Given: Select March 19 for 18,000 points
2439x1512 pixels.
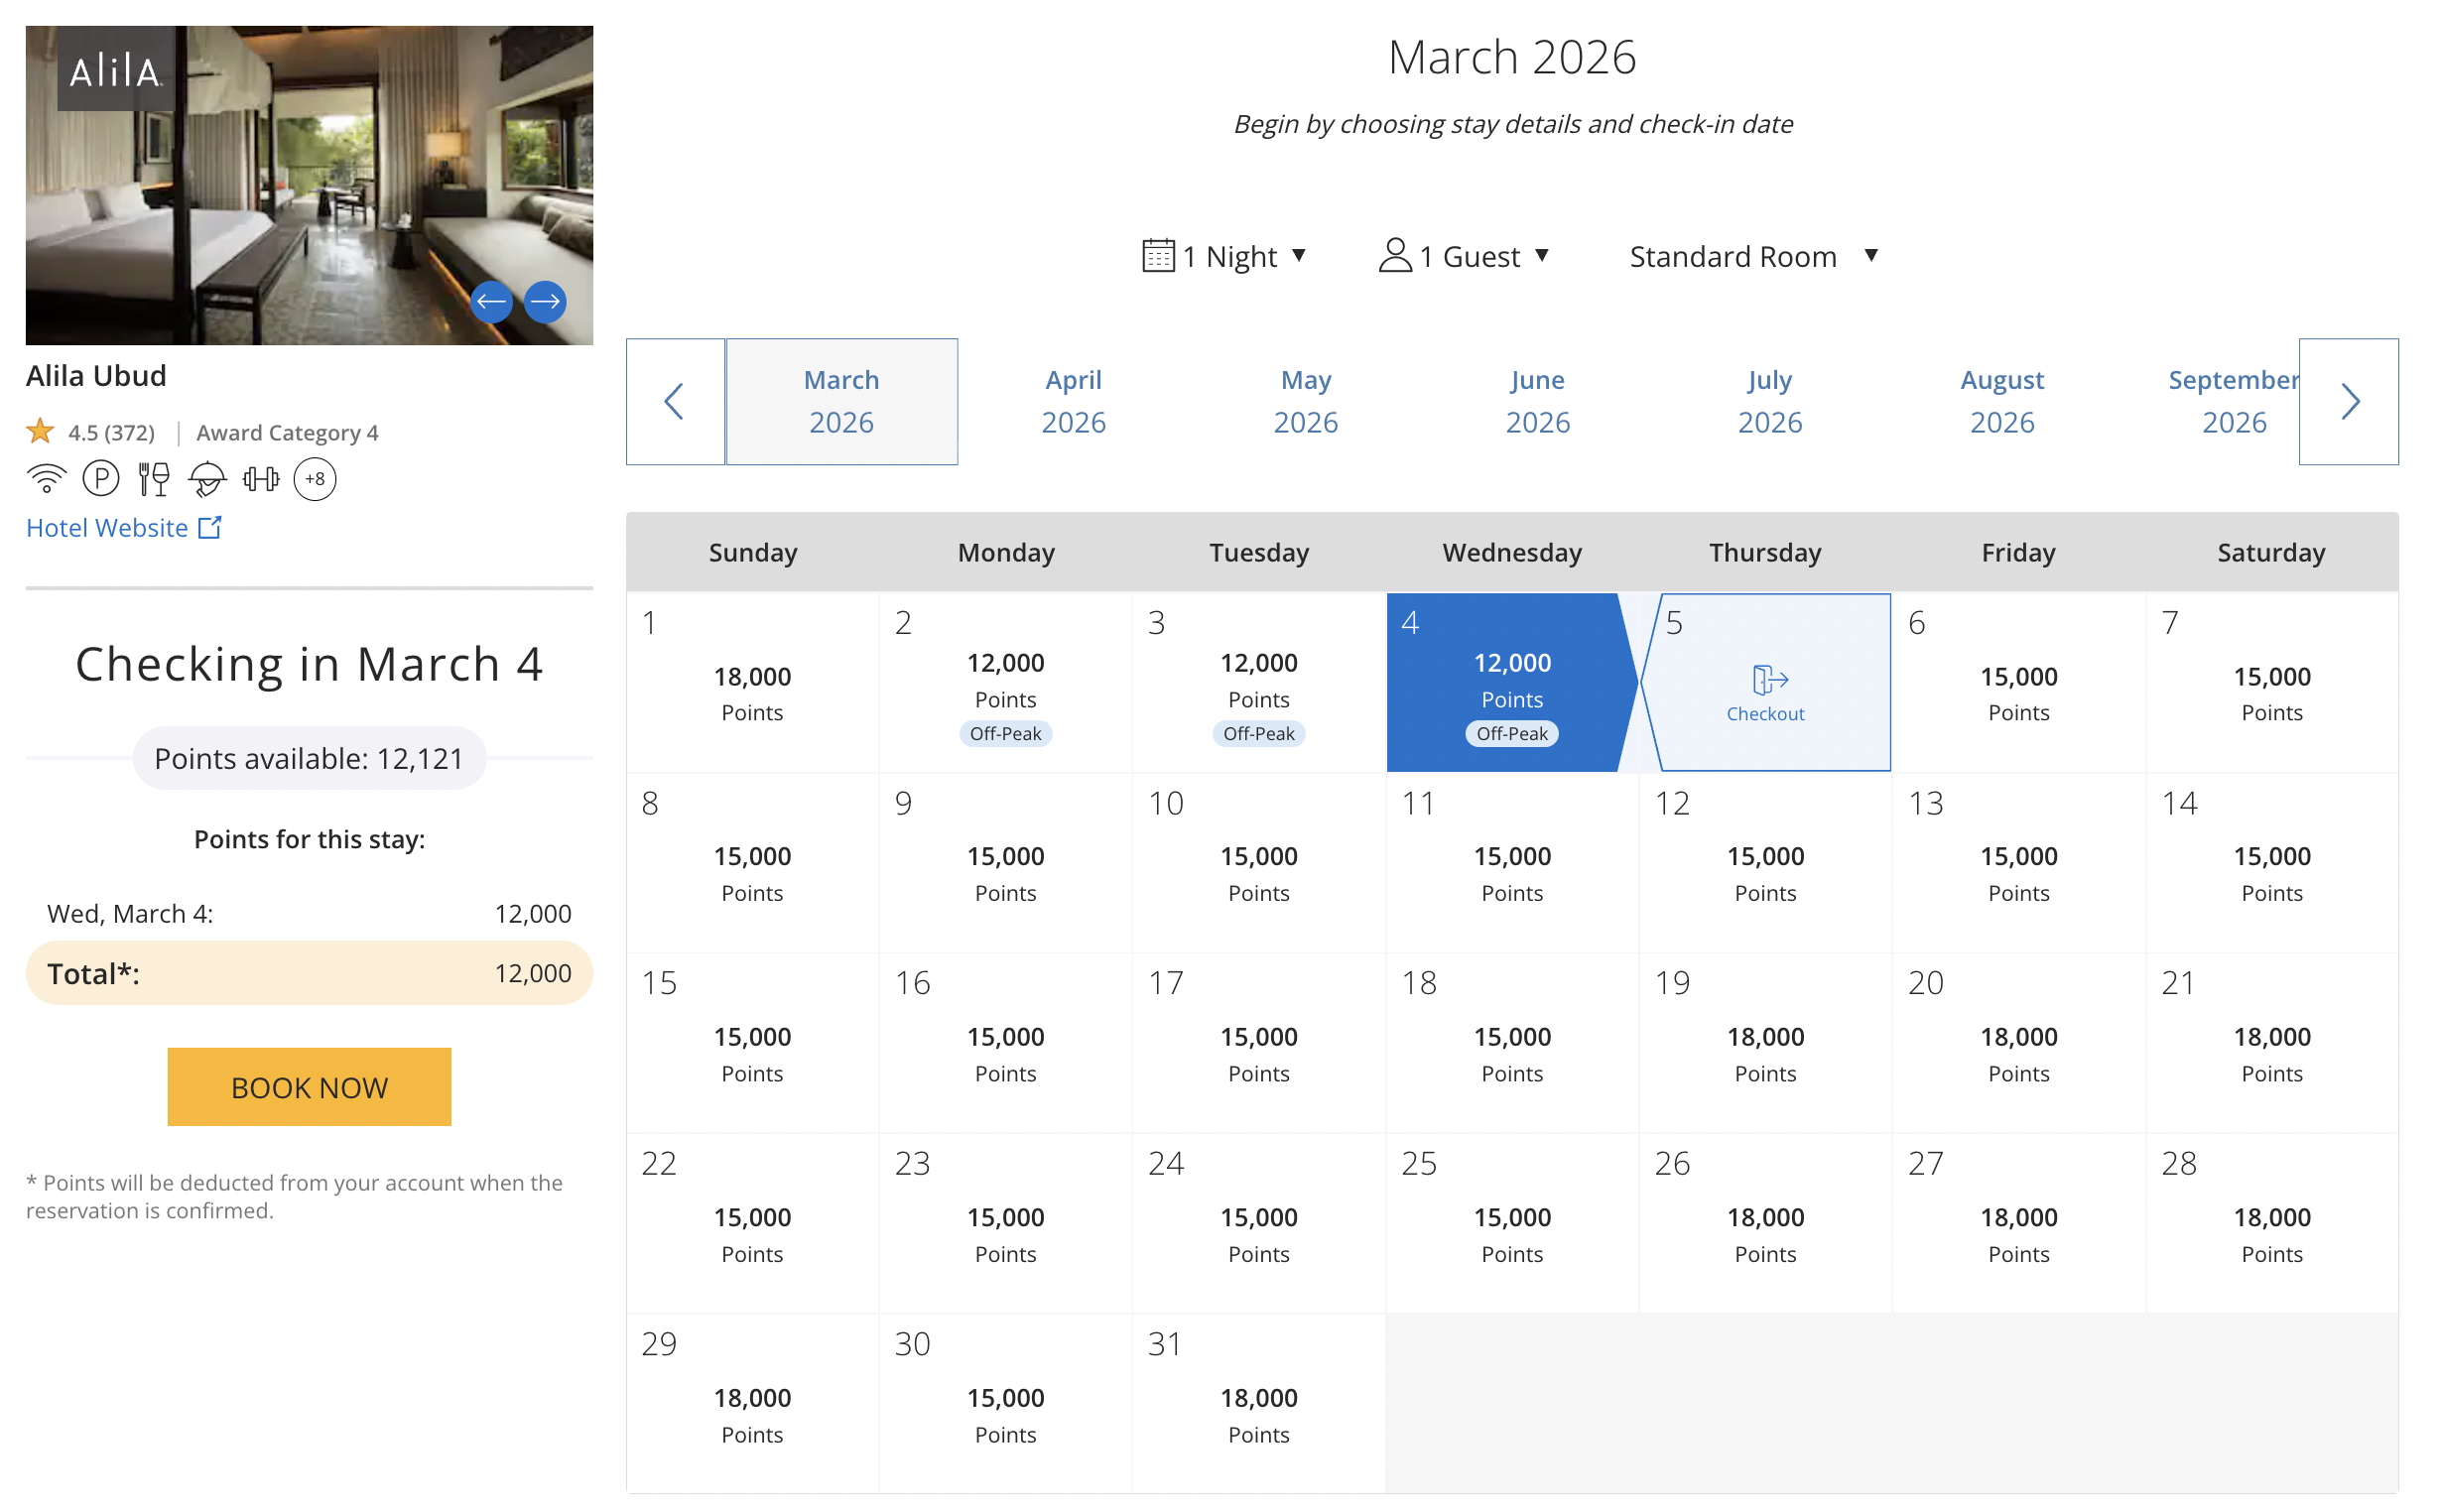Looking at the screenshot, I should (1765, 1043).
